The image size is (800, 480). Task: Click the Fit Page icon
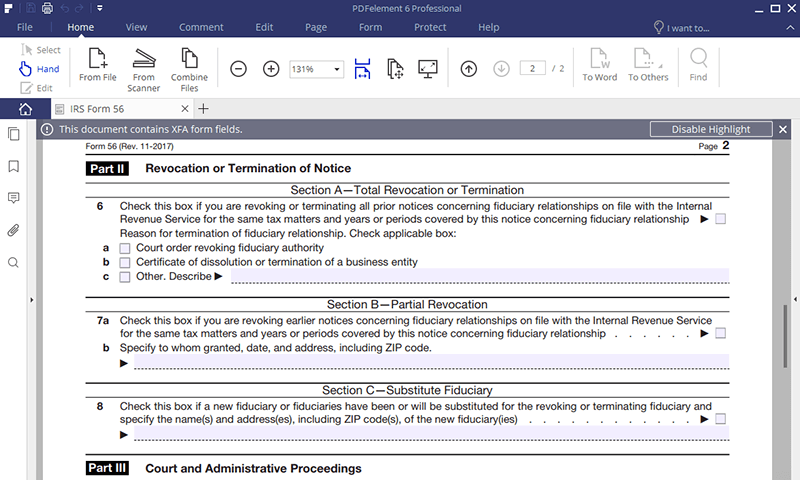point(395,69)
